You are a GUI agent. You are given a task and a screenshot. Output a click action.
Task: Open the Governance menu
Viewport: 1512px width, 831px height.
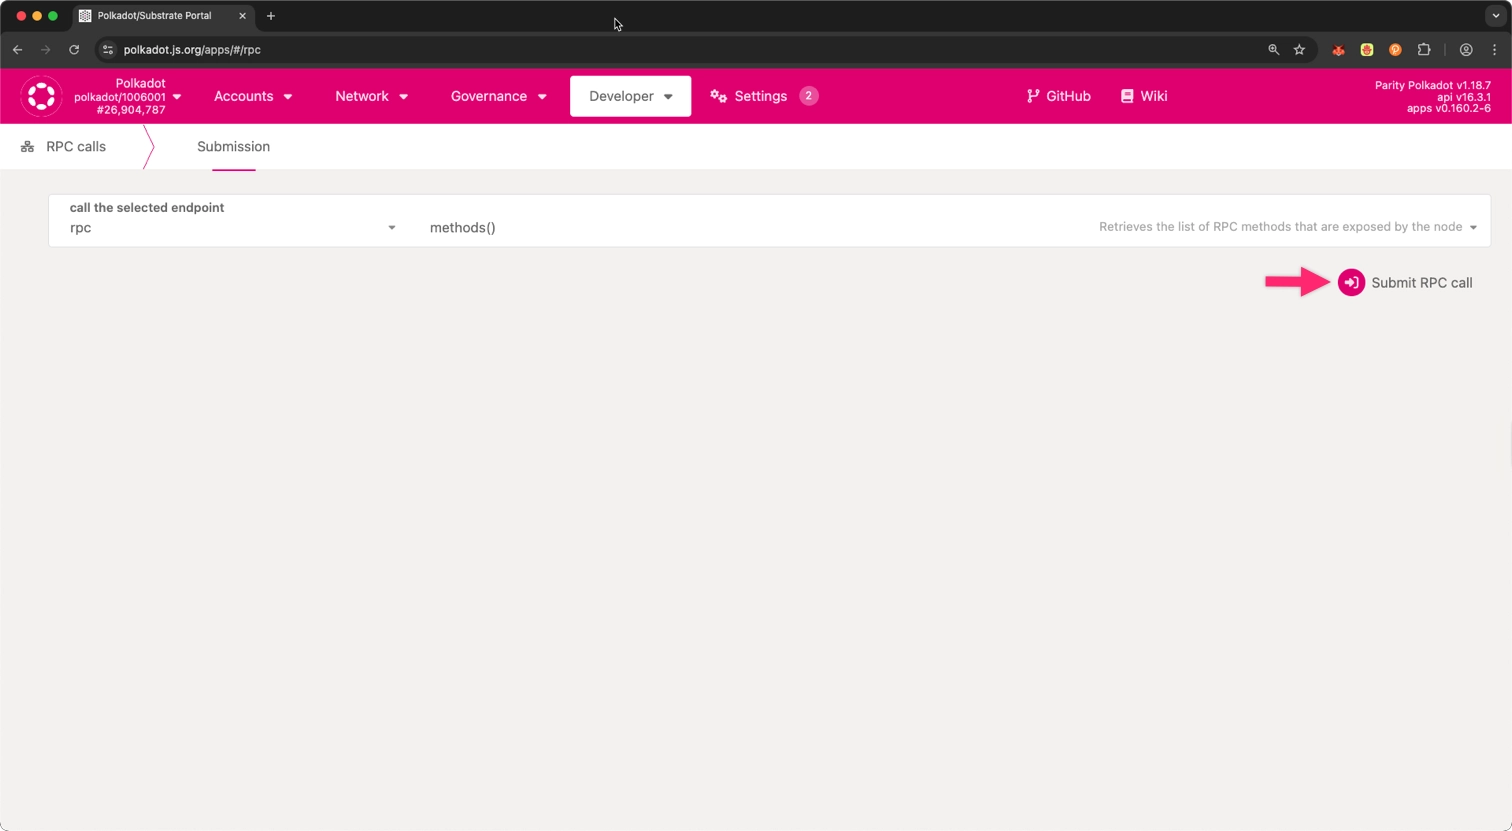tap(498, 96)
